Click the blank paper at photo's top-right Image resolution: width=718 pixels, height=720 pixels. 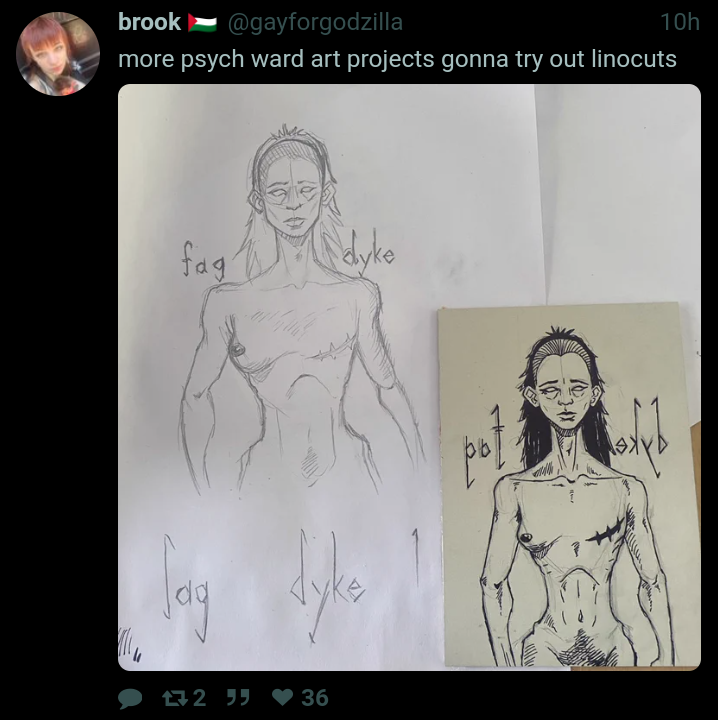click(615, 184)
